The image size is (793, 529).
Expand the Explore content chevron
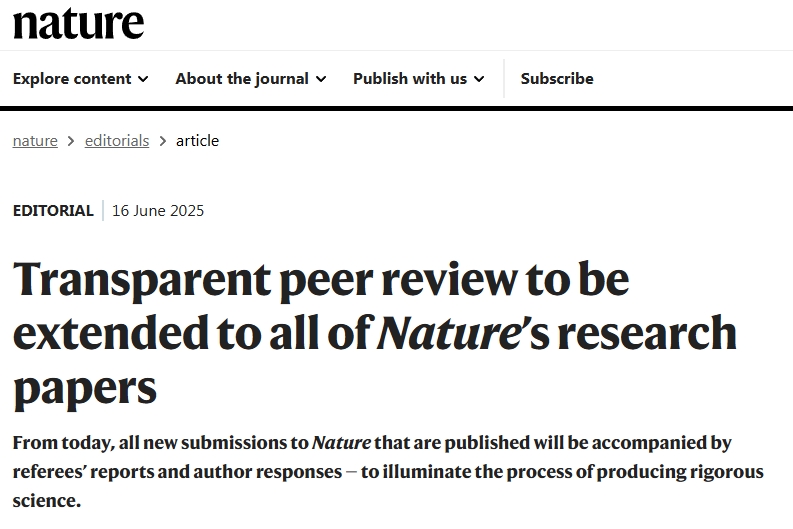click(x=143, y=79)
